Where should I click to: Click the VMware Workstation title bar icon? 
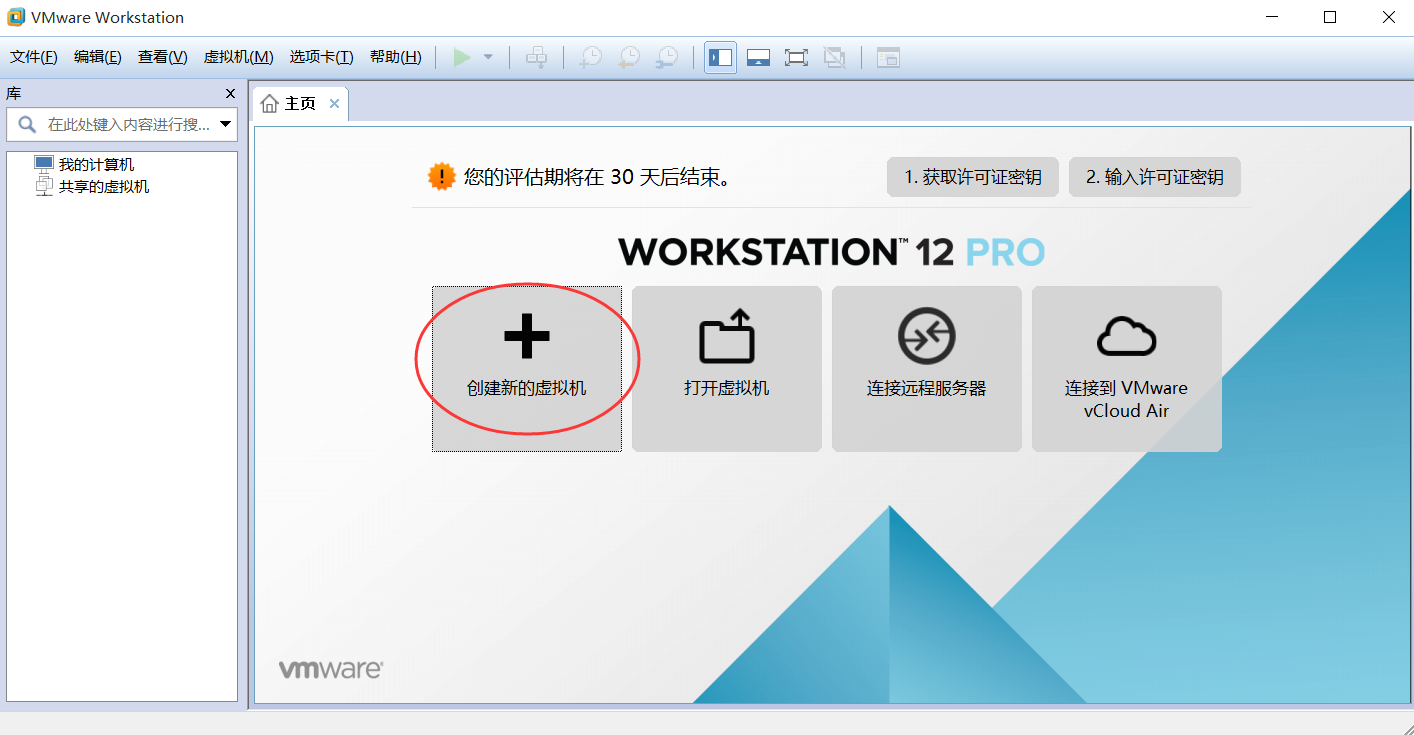tap(16, 17)
